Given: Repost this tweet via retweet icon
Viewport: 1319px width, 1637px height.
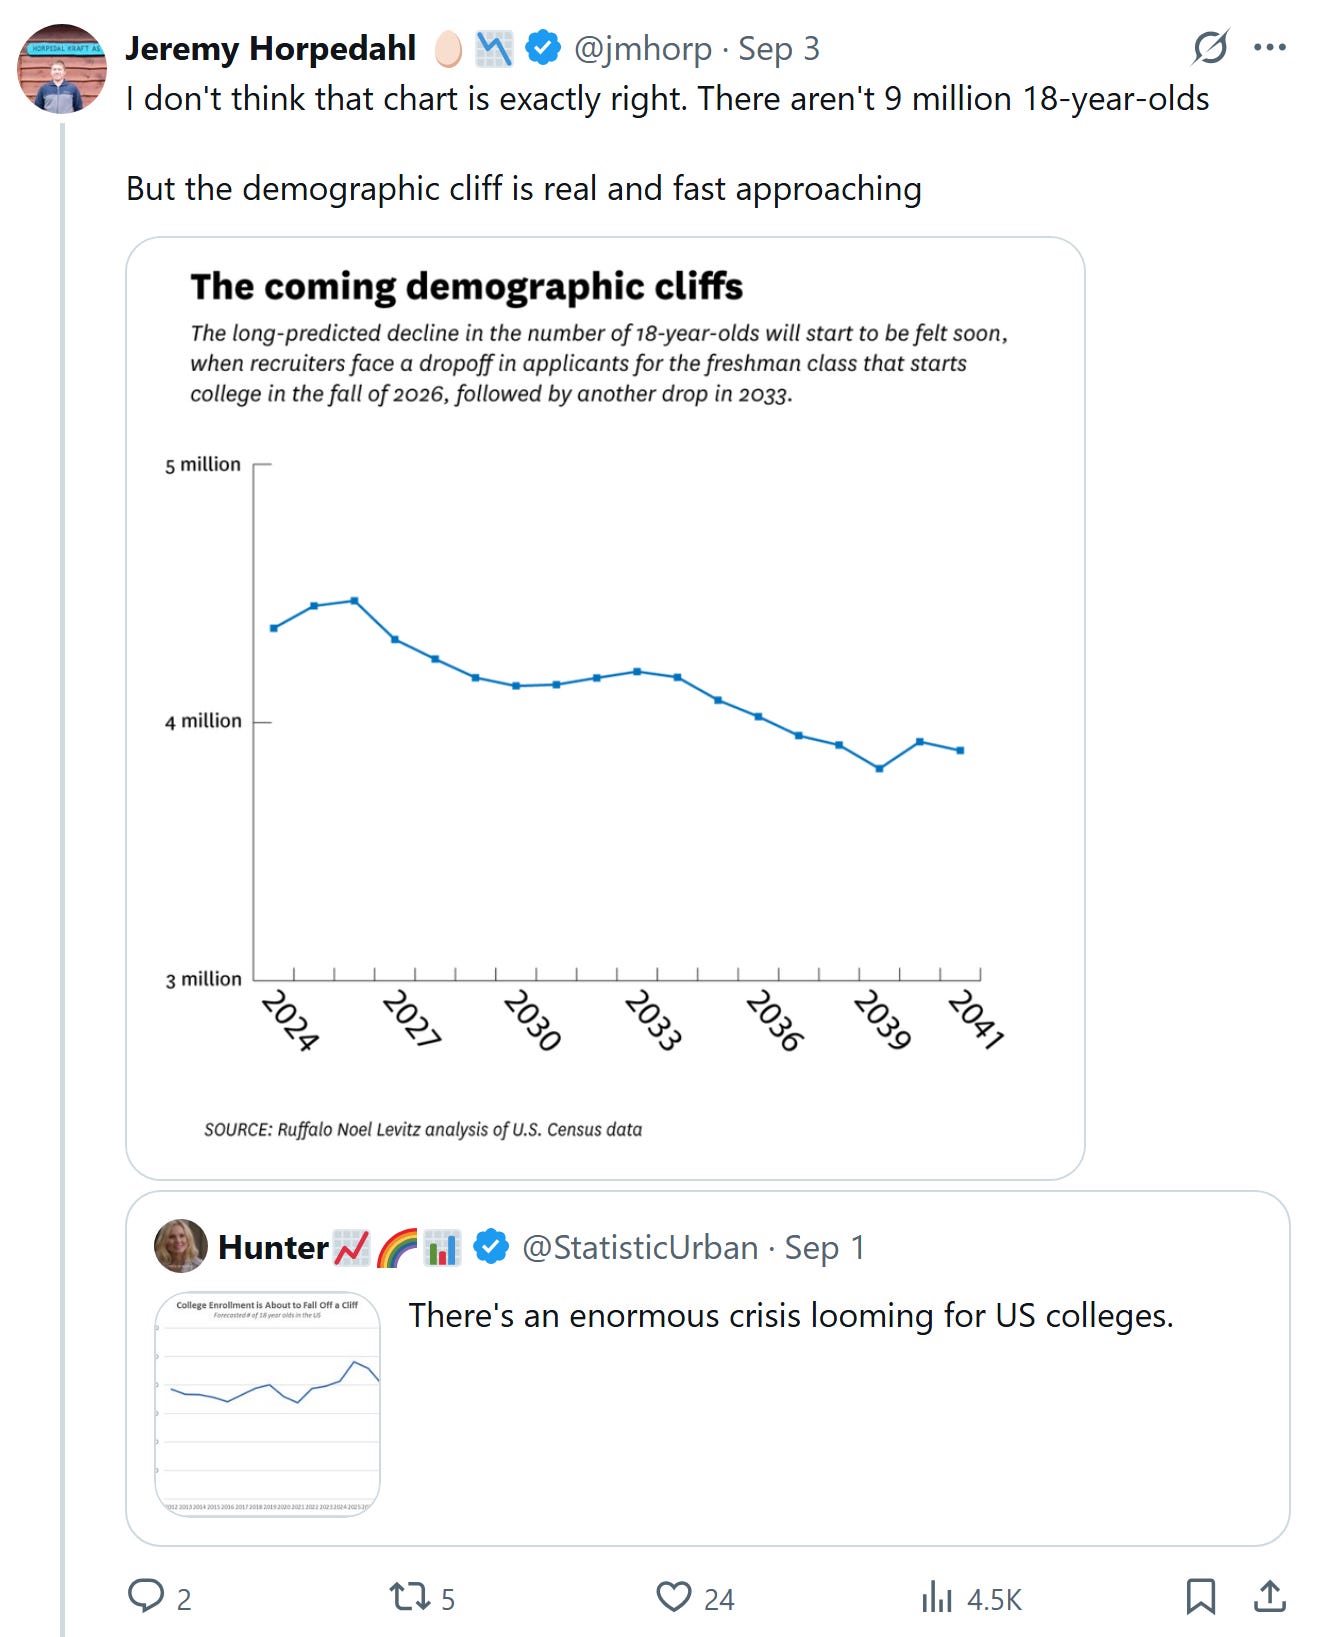Looking at the screenshot, I should 409,1597.
